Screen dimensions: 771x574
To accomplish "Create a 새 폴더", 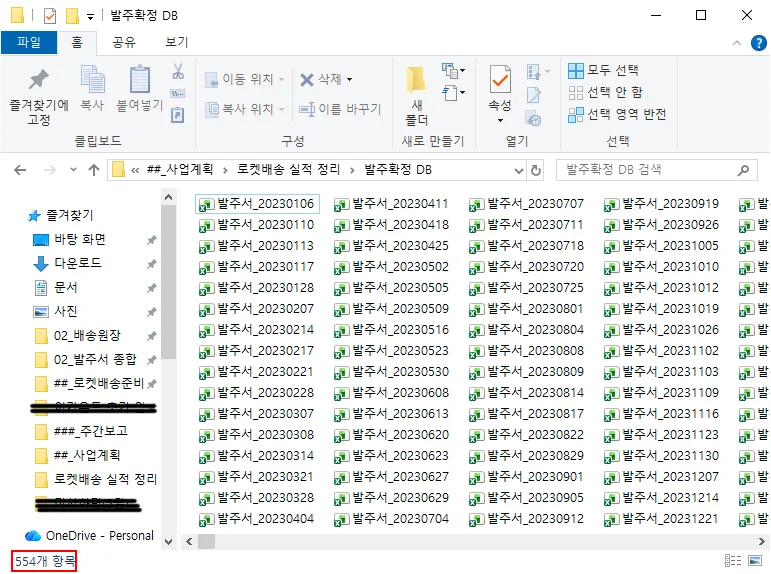I will click(416, 96).
